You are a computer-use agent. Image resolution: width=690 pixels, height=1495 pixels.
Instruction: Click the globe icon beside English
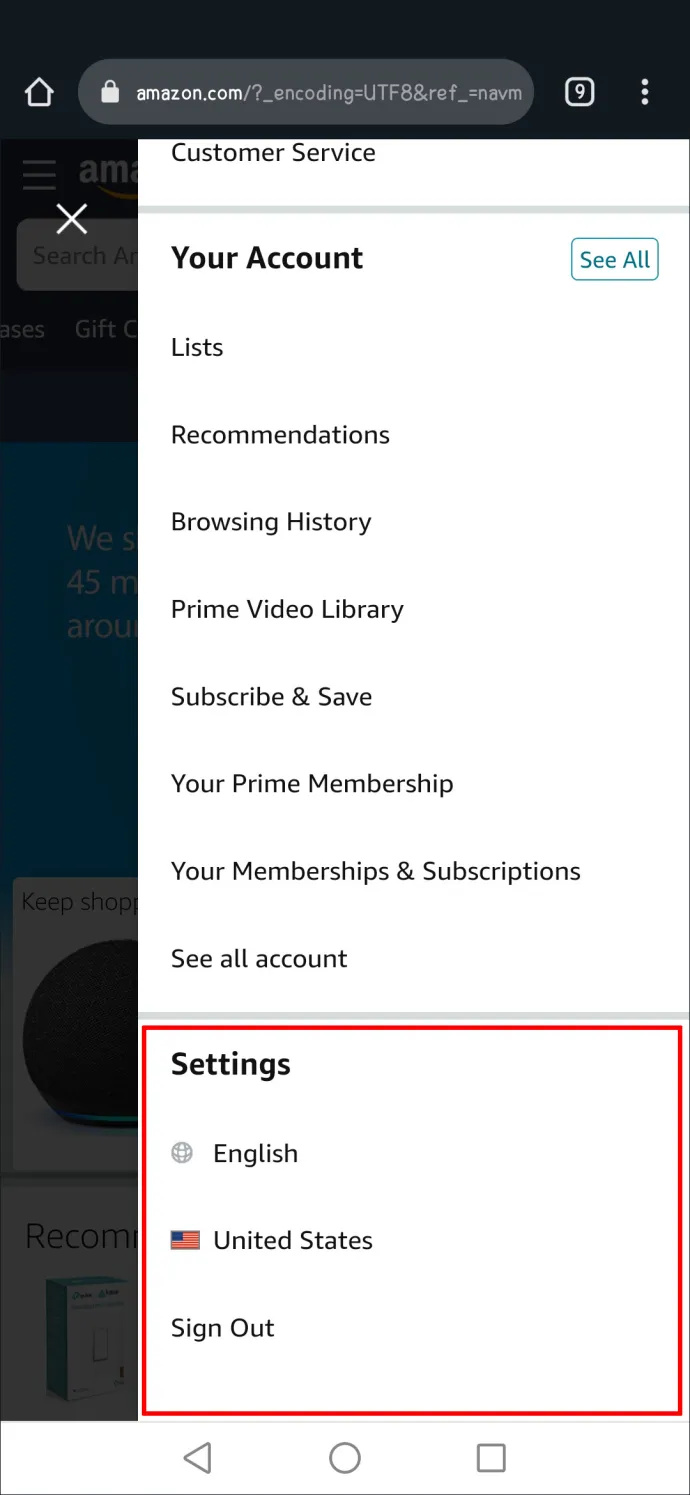tap(182, 1153)
